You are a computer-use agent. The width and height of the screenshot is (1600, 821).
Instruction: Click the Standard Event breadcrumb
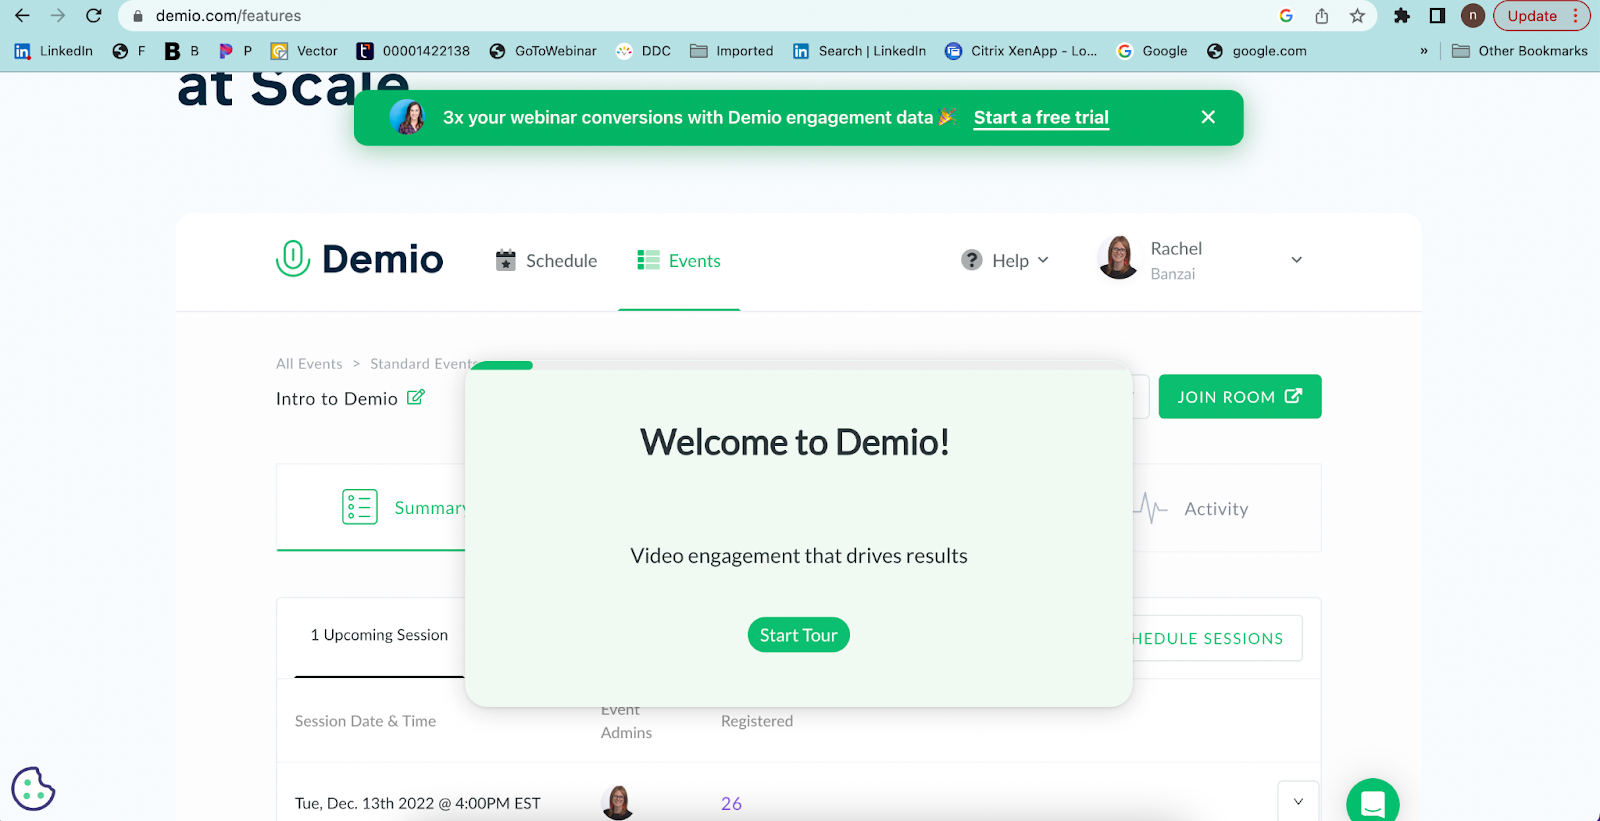pos(420,364)
